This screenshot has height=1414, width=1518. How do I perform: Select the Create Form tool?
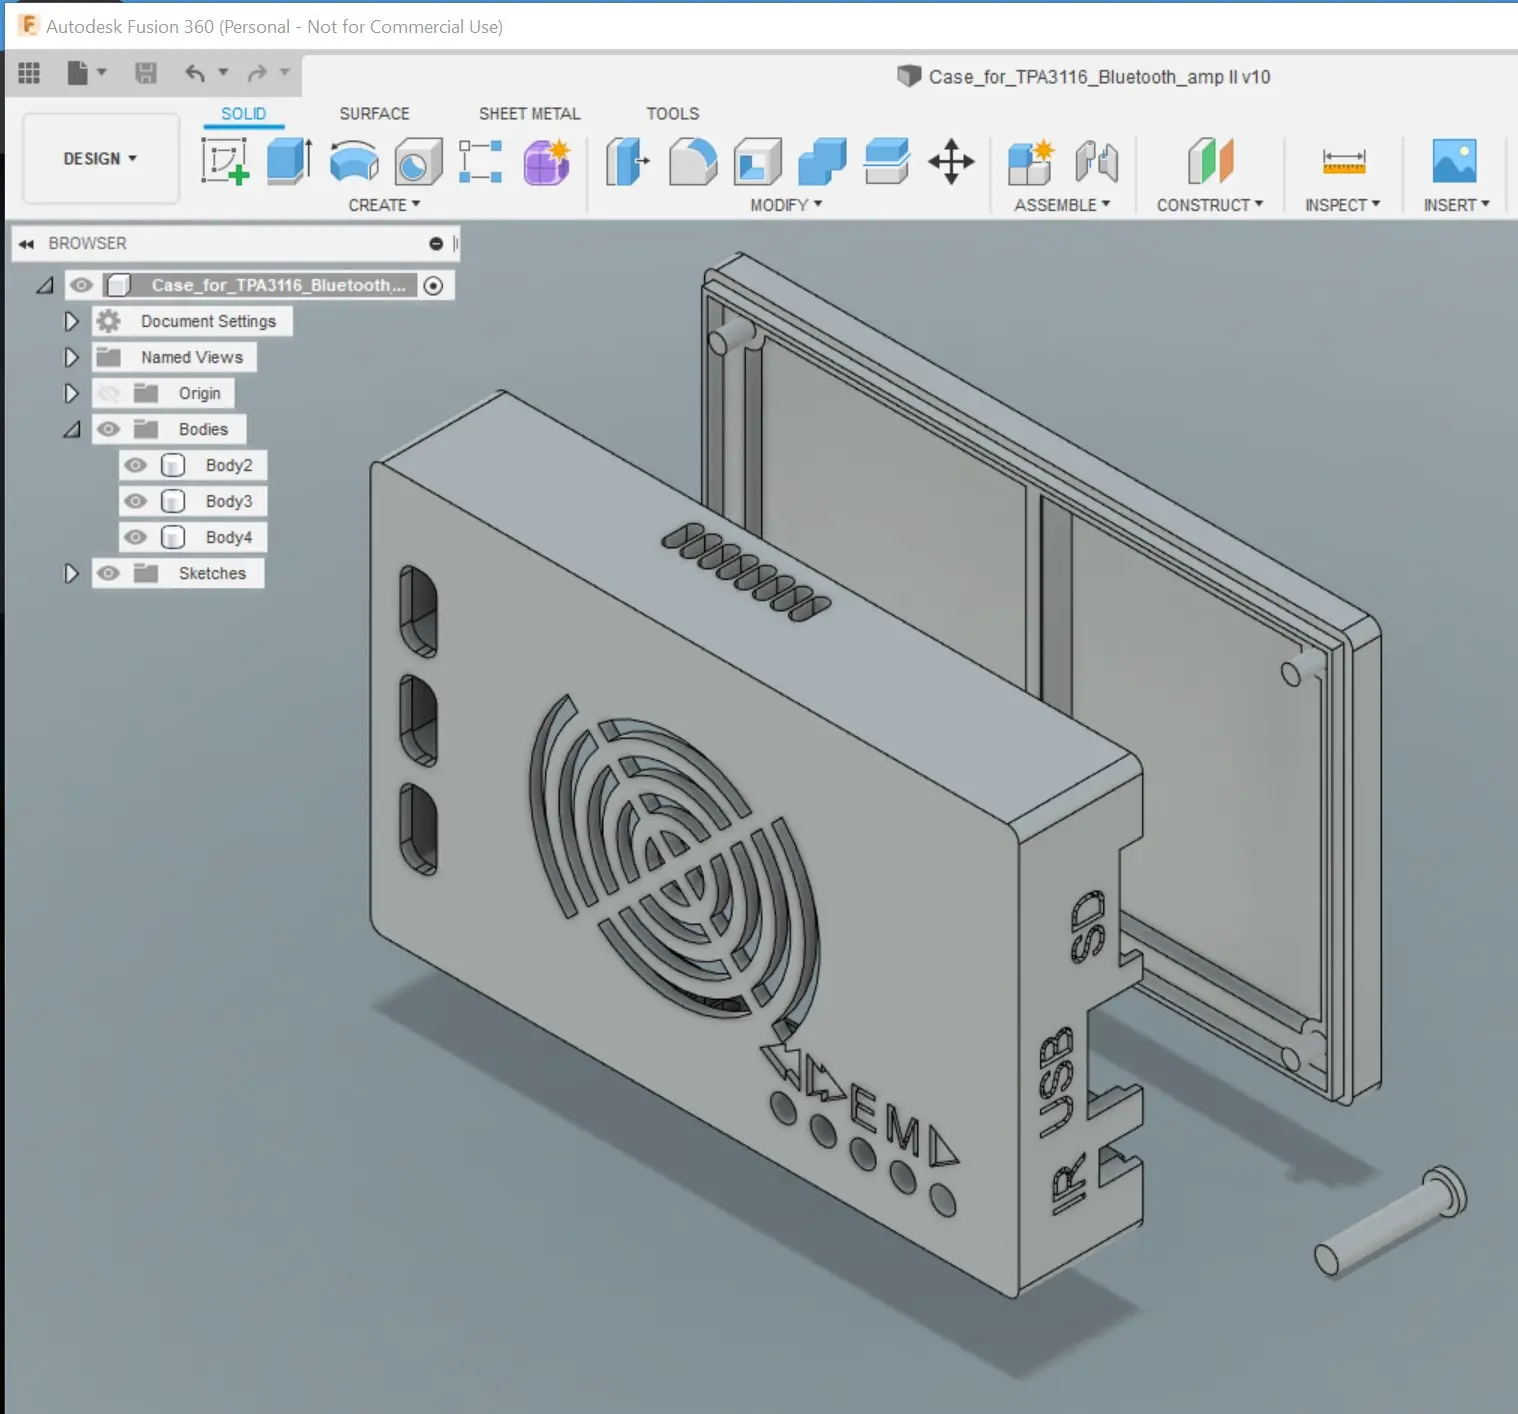(547, 161)
